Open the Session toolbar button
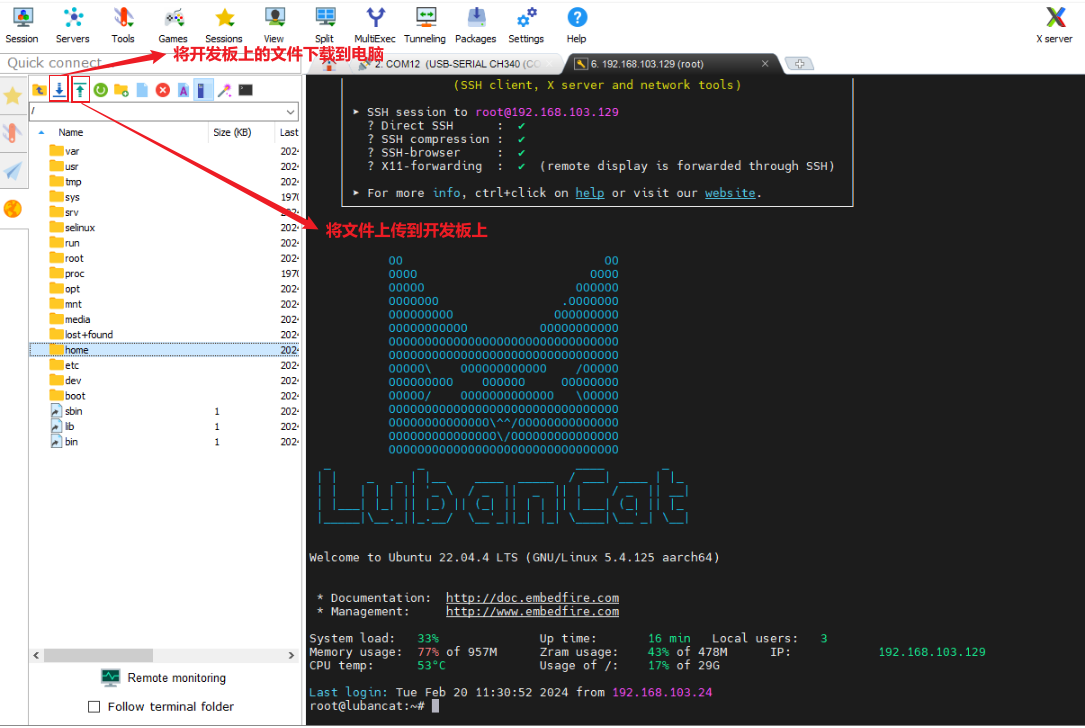 pyautogui.click(x=22, y=25)
